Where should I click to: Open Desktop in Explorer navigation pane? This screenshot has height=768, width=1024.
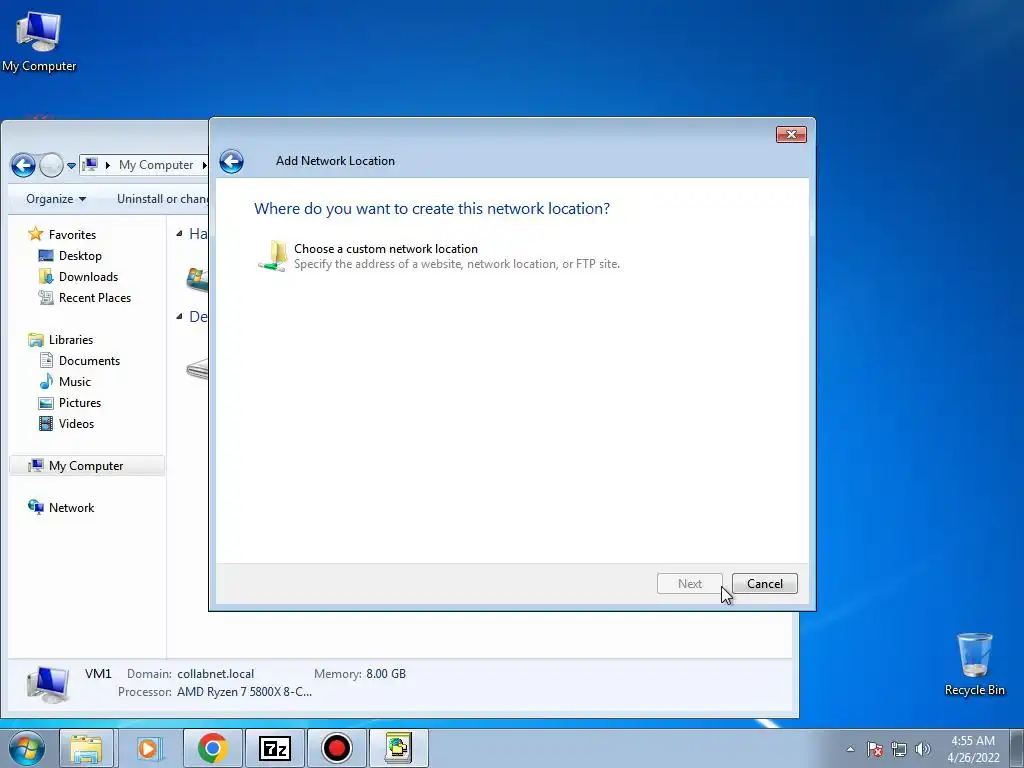80,256
